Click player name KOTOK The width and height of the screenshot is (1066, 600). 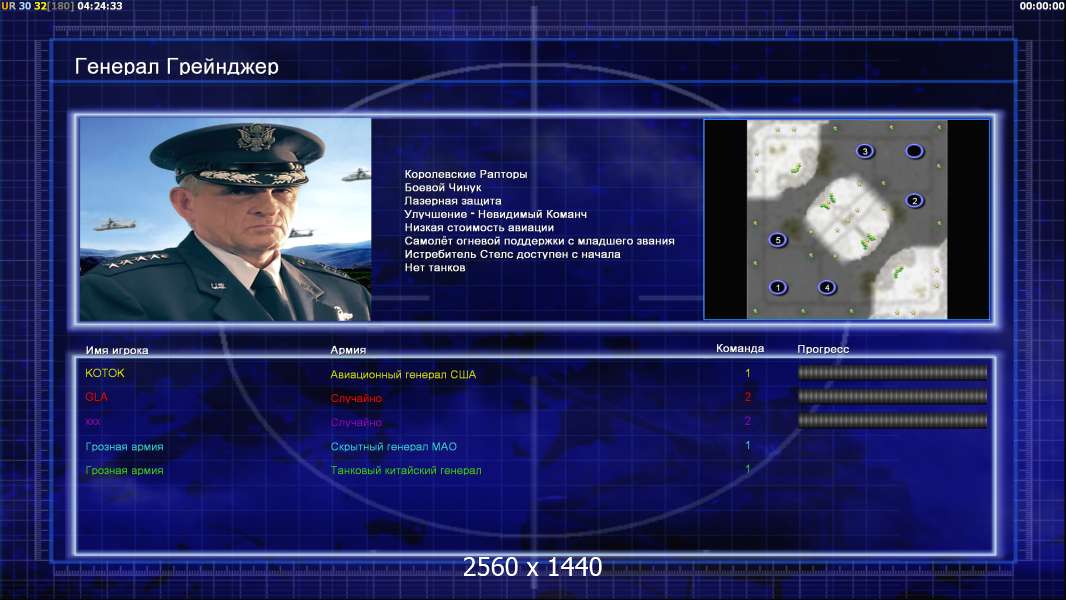click(105, 373)
